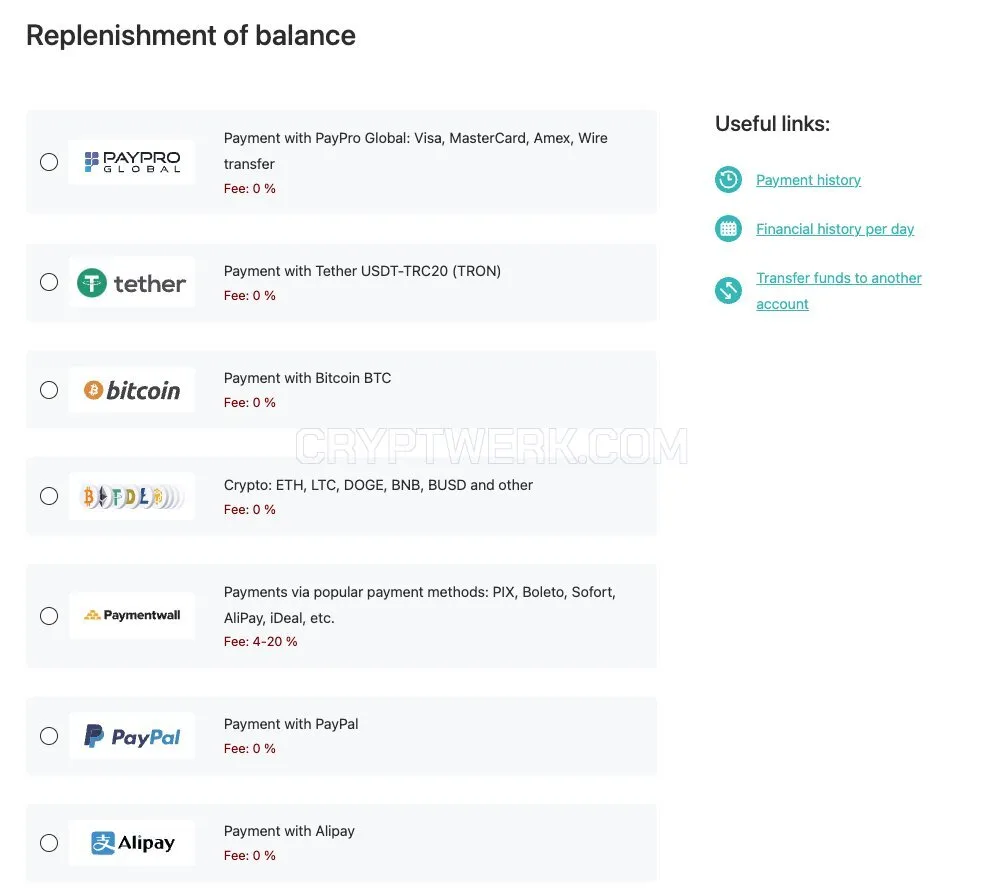Click the payment history clock icon
This screenshot has height=893, width=985.
click(x=729, y=180)
